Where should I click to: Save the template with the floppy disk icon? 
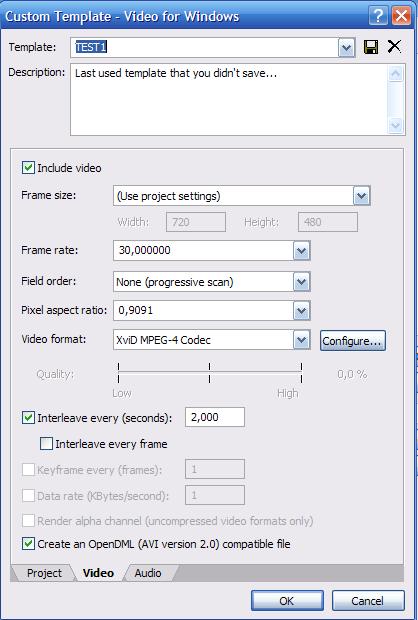371,47
